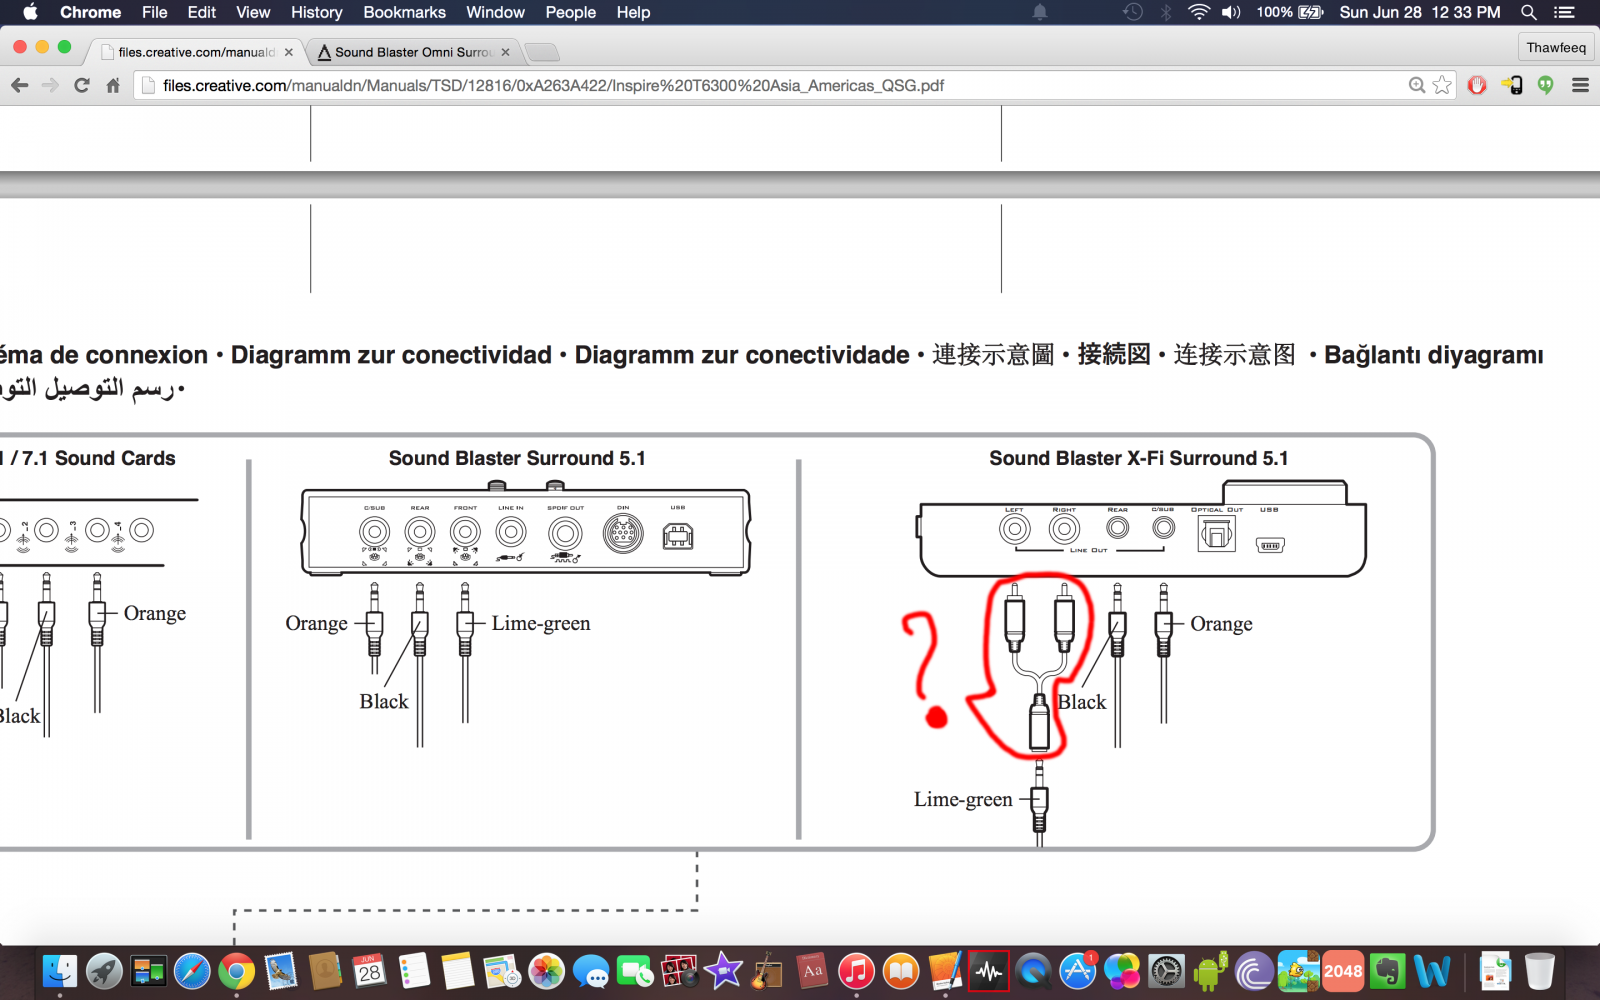The image size is (1600, 1000).
Task: Open Evernote elephant icon in Dock
Action: click(1388, 971)
